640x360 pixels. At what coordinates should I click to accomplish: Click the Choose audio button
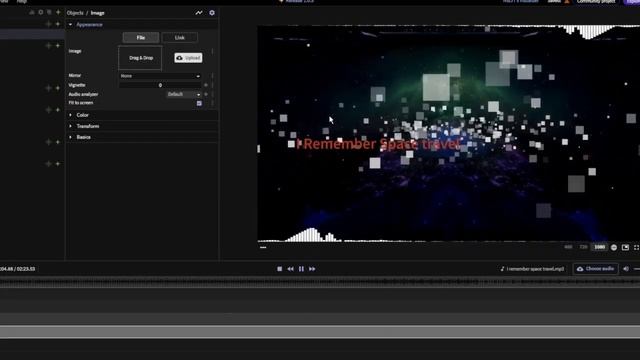click(x=596, y=269)
